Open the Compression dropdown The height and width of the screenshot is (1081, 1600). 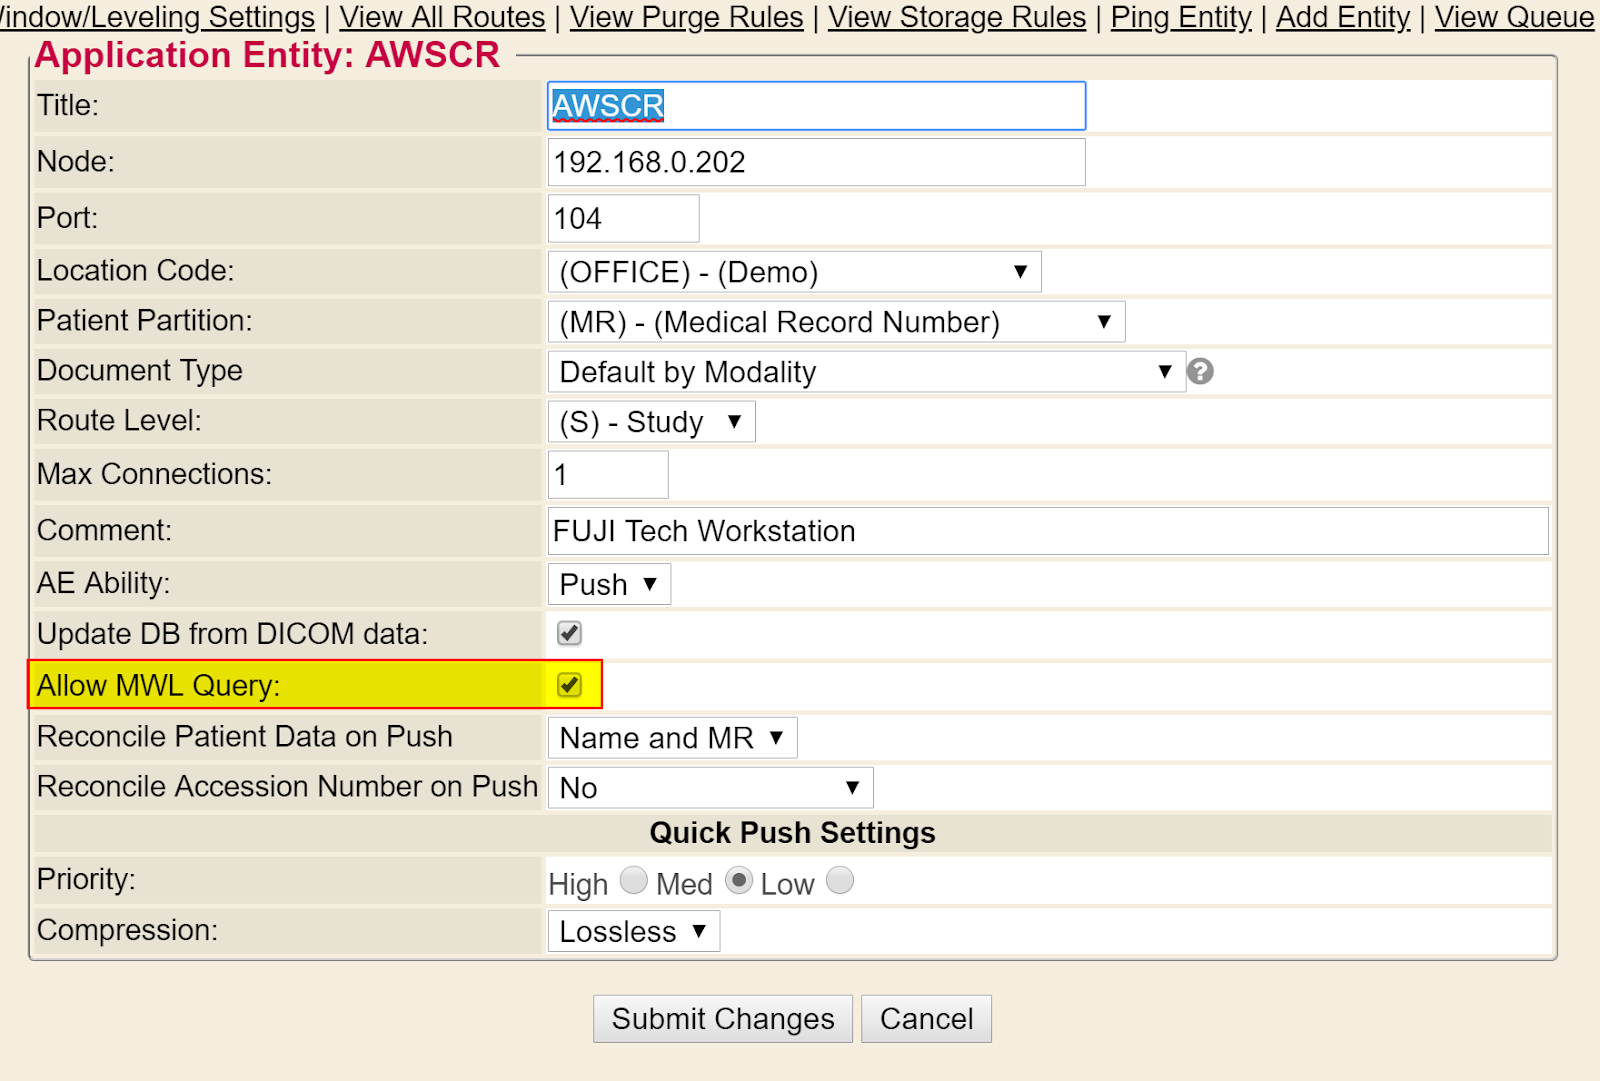633,931
